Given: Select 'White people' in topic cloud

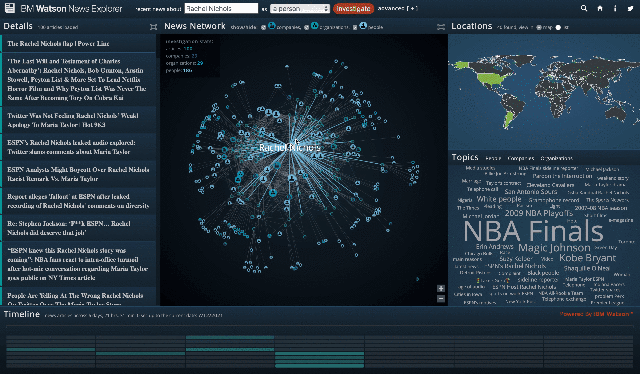Looking at the screenshot, I should (x=499, y=199).
